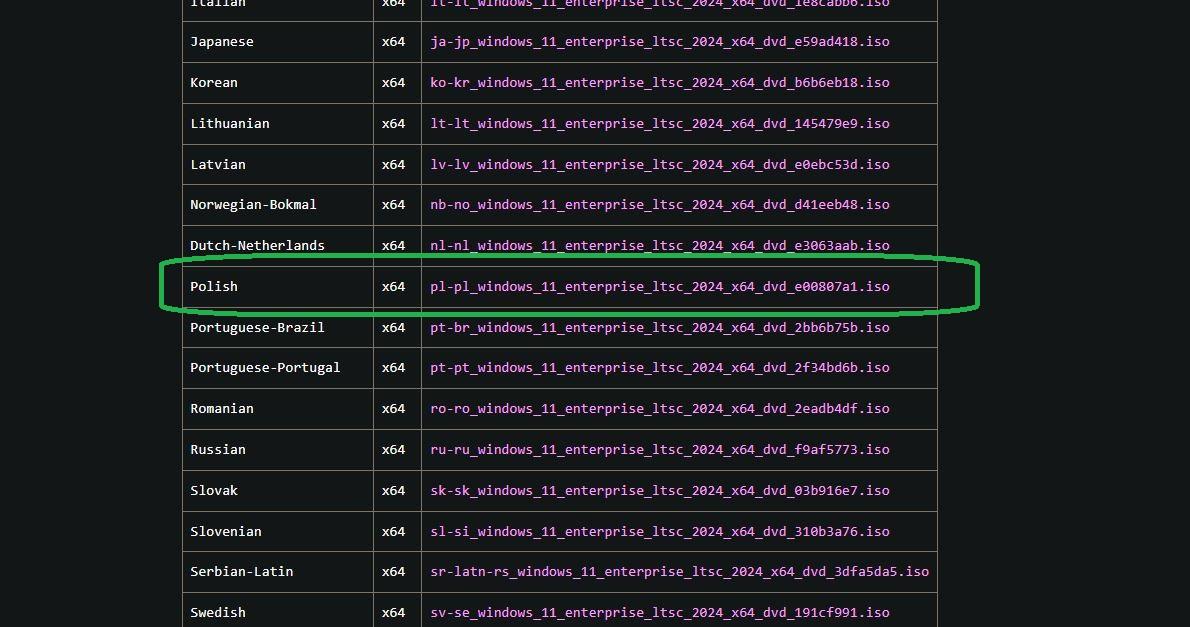Image resolution: width=1190 pixels, height=627 pixels.
Task: Download the pl-pl Polish ISO file
Action: click(660, 287)
